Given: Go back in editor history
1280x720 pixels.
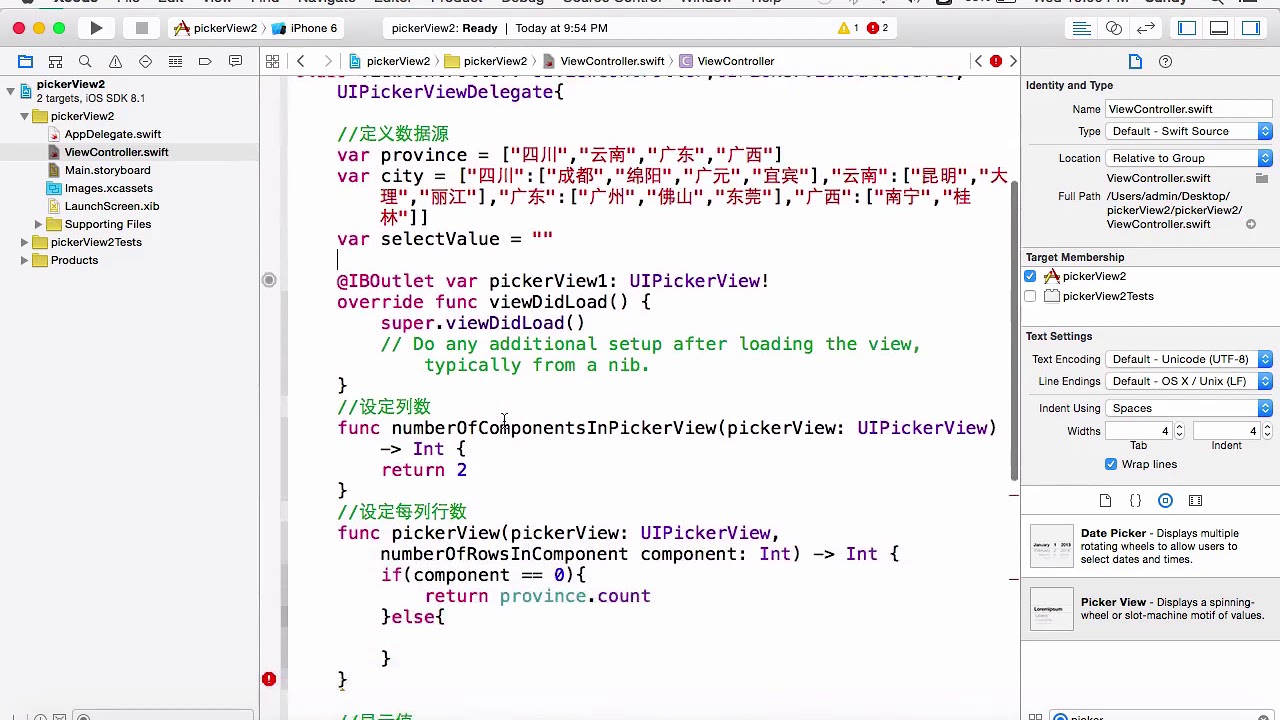Looking at the screenshot, I should (301, 61).
